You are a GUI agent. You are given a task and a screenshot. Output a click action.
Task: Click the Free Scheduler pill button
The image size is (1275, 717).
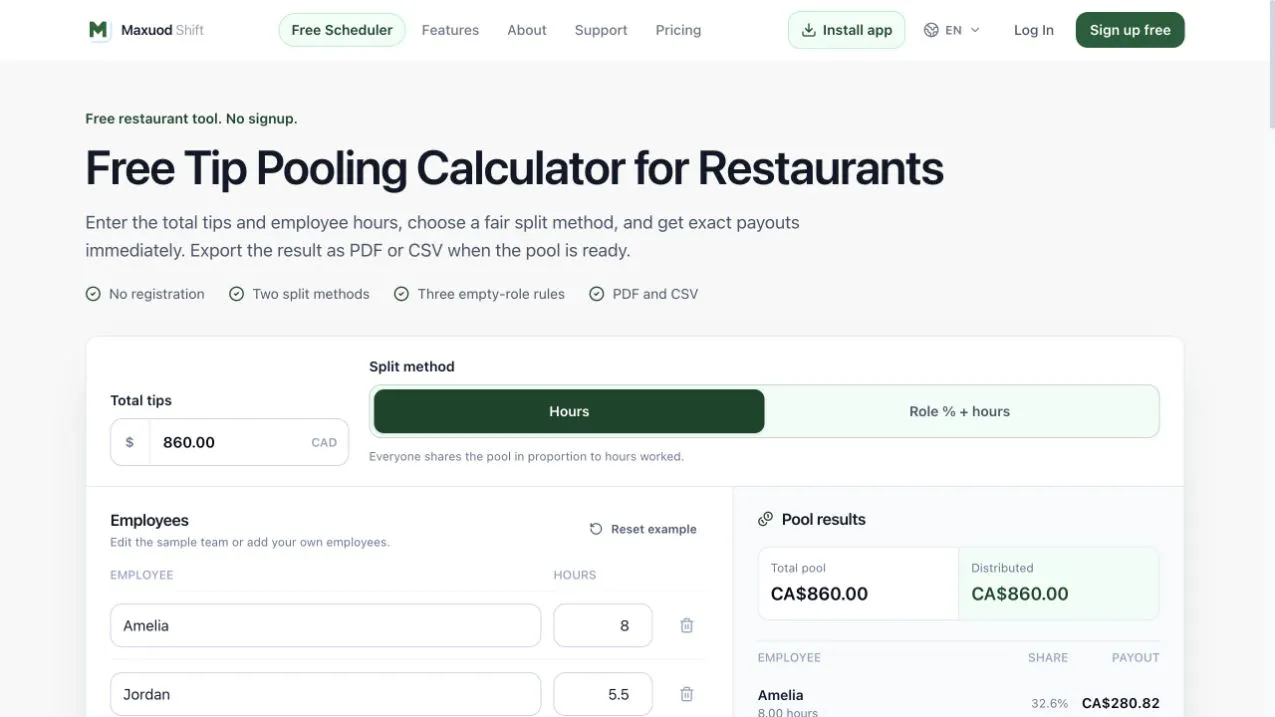[x=342, y=30]
